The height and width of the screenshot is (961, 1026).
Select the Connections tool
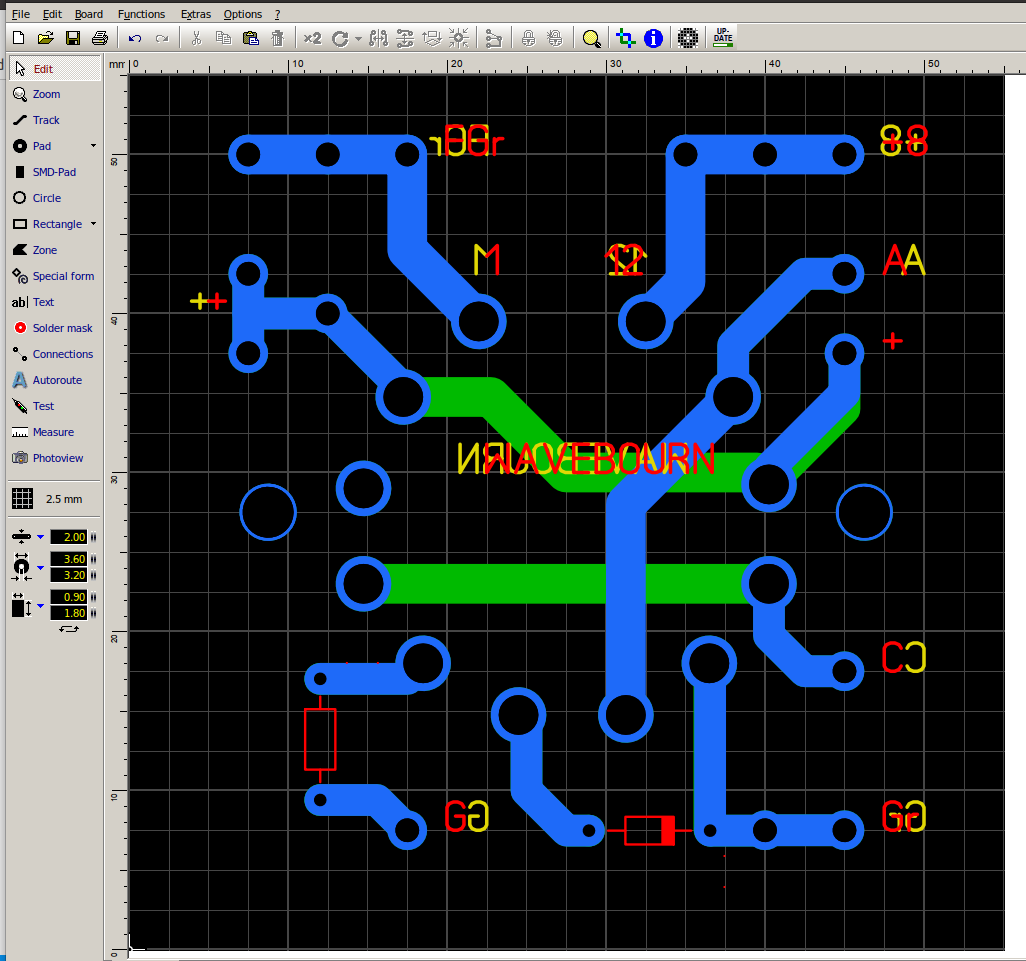click(55, 354)
